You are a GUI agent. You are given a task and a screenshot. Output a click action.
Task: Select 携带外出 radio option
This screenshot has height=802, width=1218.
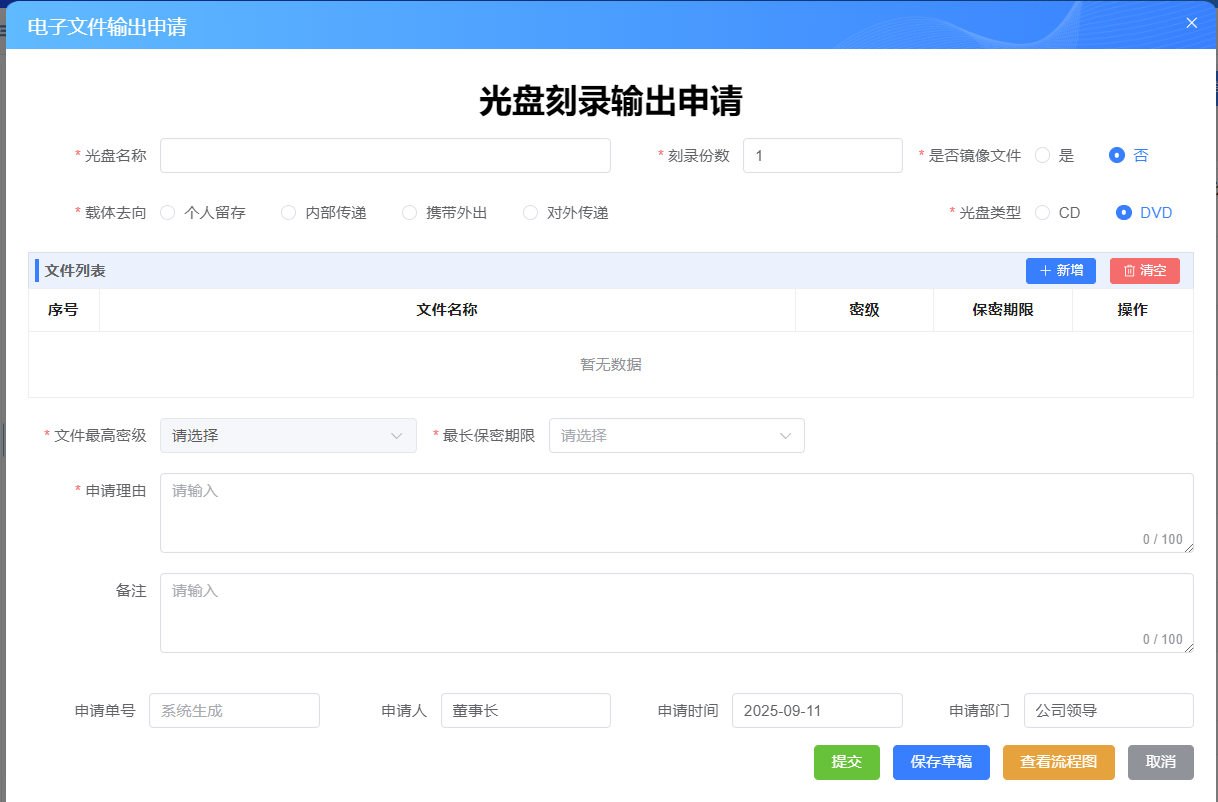[409, 212]
